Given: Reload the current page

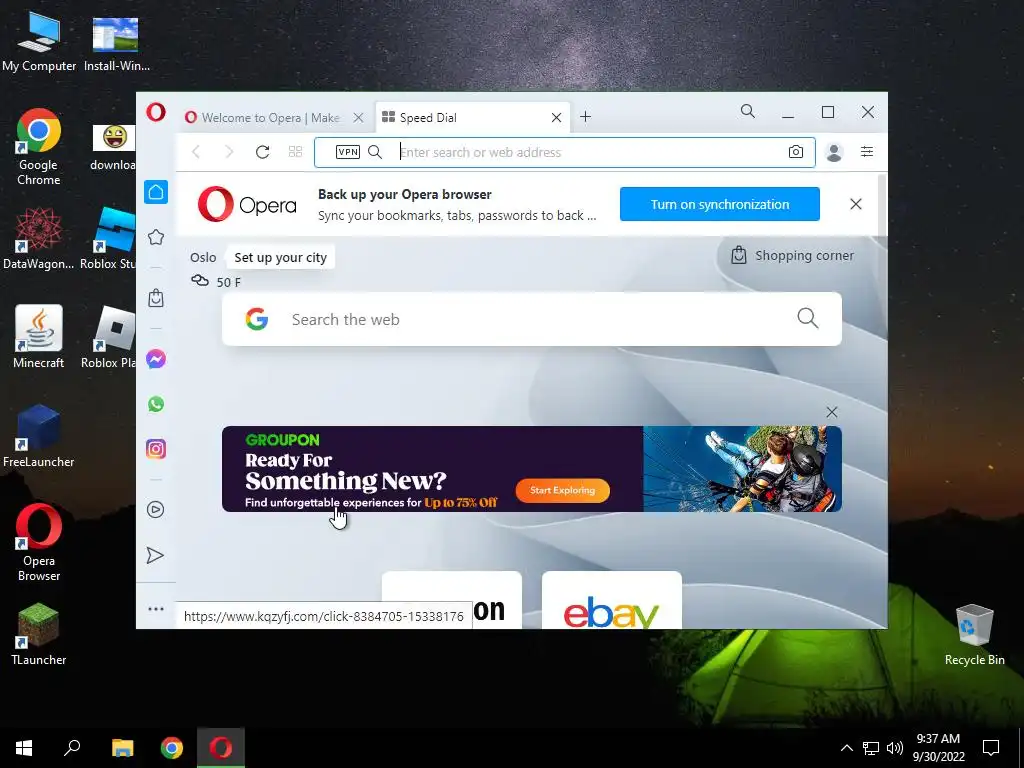Looking at the screenshot, I should [x=263, y=152].
